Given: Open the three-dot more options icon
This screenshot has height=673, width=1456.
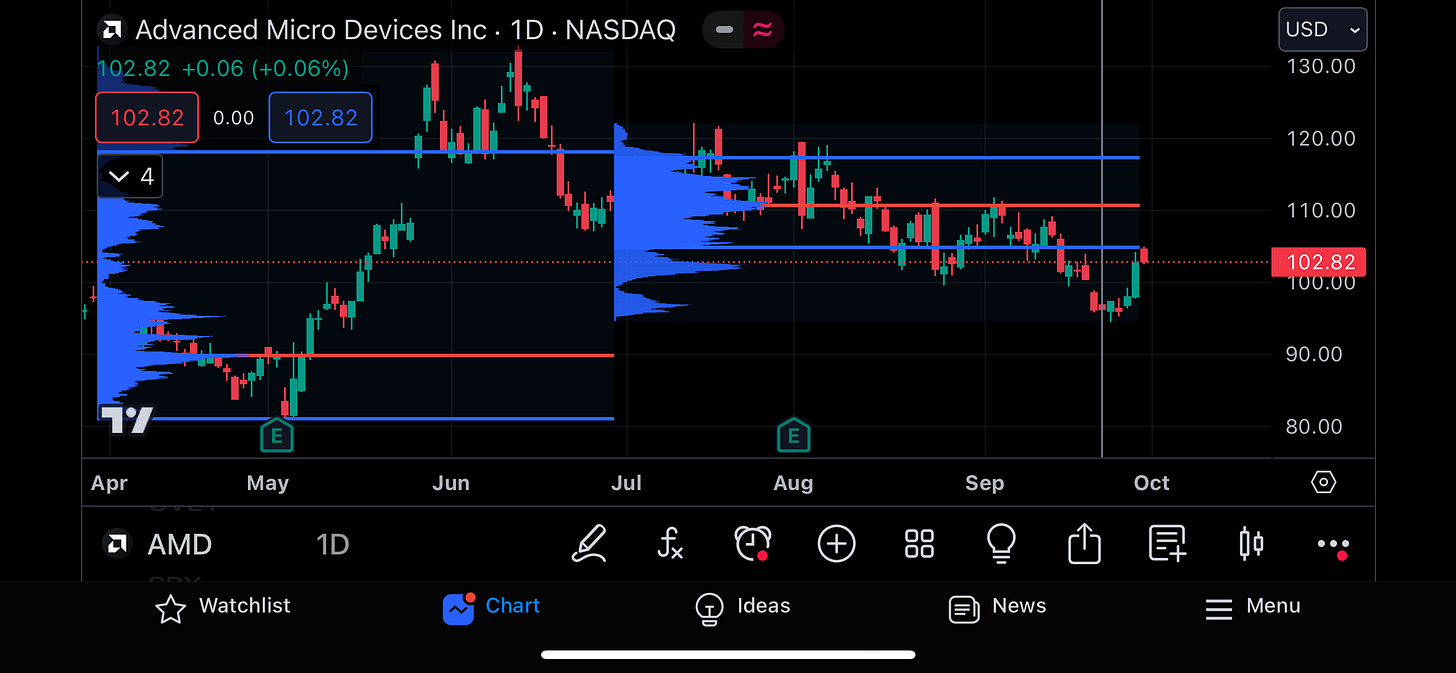Looking at the screenshot, I should 1334,546.
